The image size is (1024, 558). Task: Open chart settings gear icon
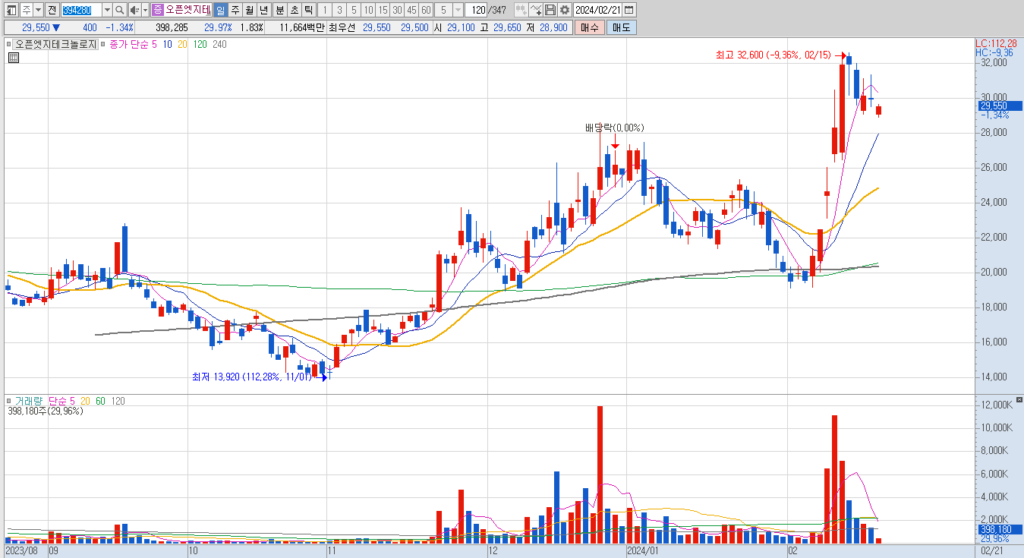tap(565, 10)
